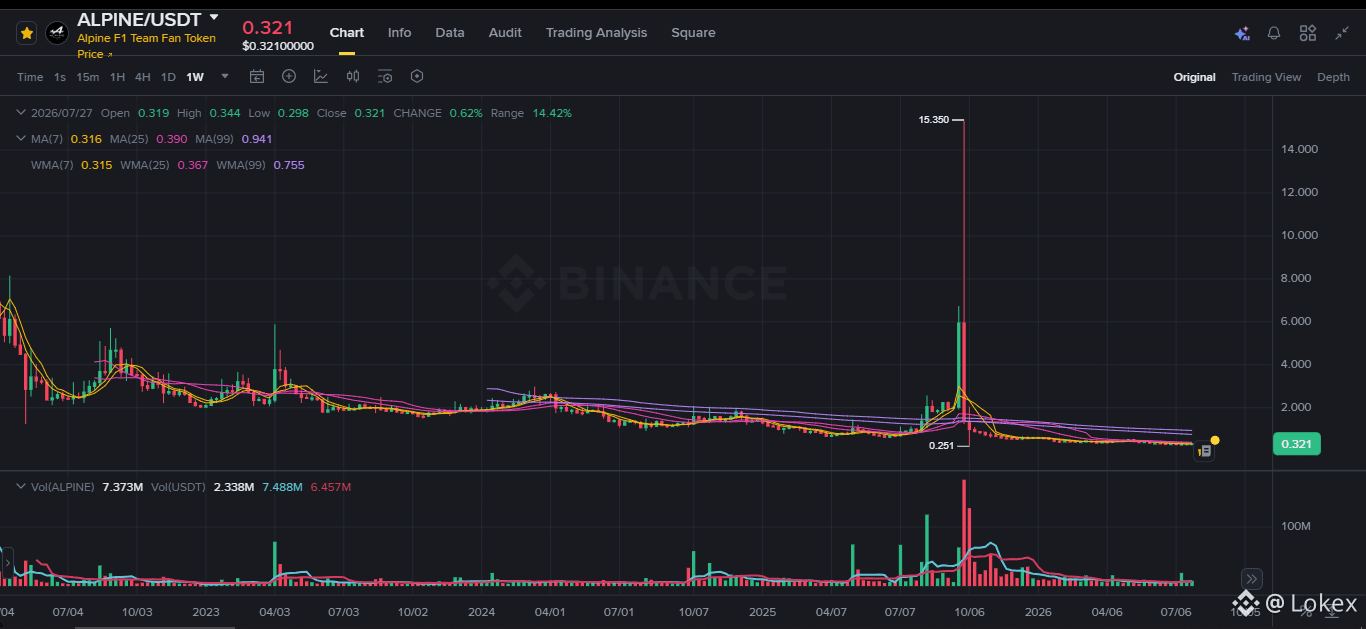Click the CHANGE 0.62% readout
The width and height of the screenshot is (1366, 629).
click(437, 113)
